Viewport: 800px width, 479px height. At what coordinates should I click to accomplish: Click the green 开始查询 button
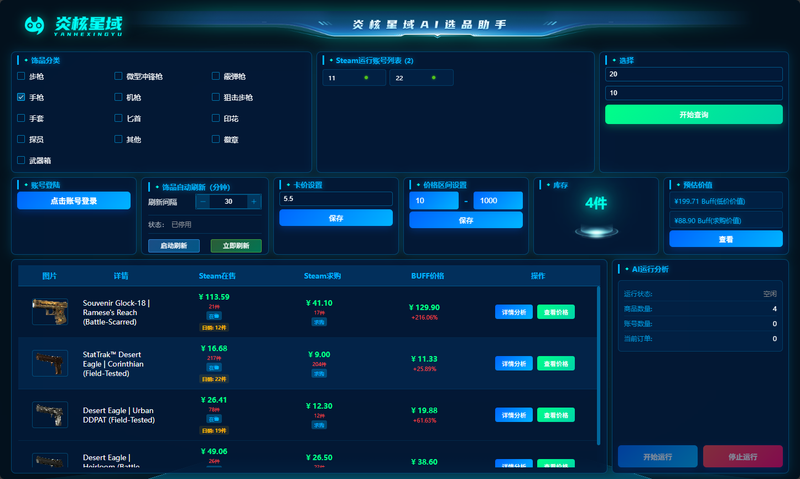point(693,114)
